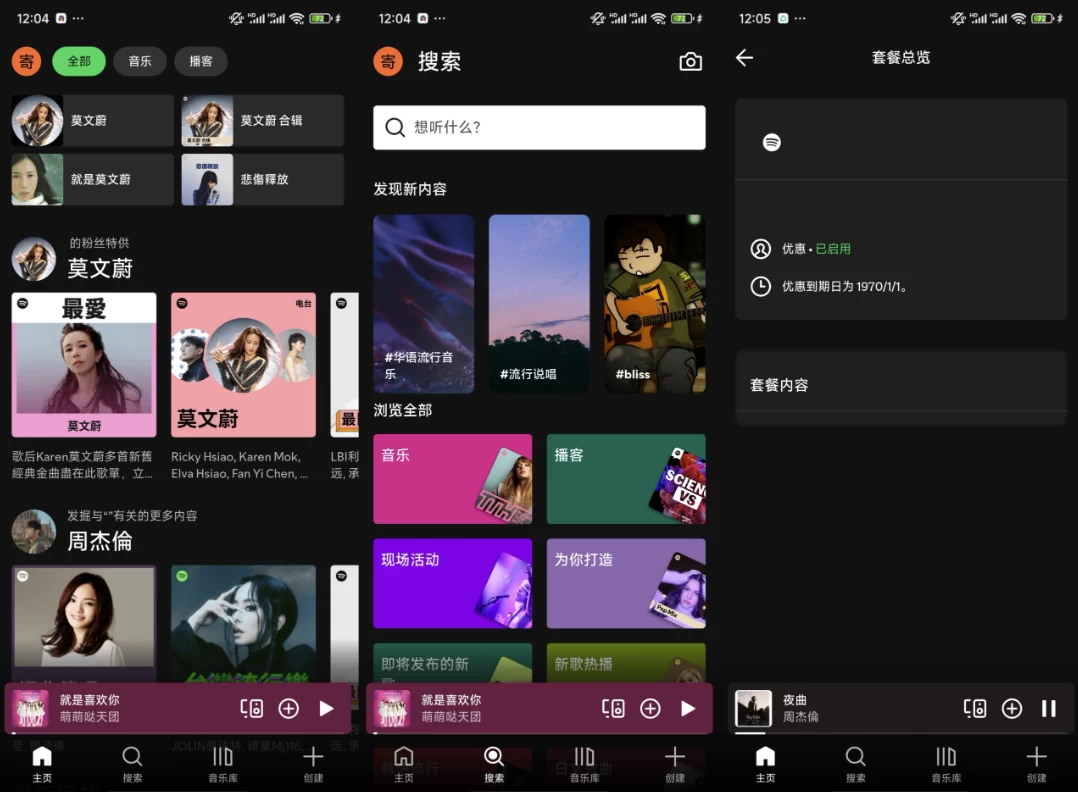This screenshot has width=1078, height=792.
Task: Toggle the 音乐 filter chip
Action: (140, 61)
